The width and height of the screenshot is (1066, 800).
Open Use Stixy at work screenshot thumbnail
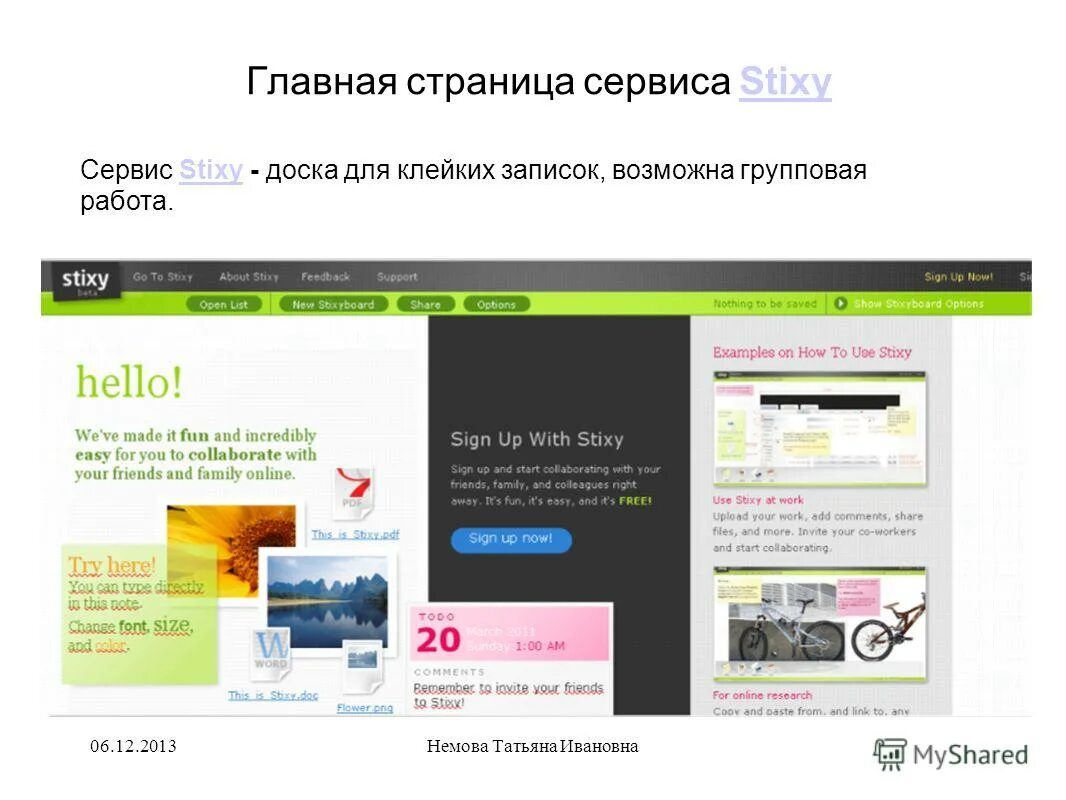(x=819, y=429)
